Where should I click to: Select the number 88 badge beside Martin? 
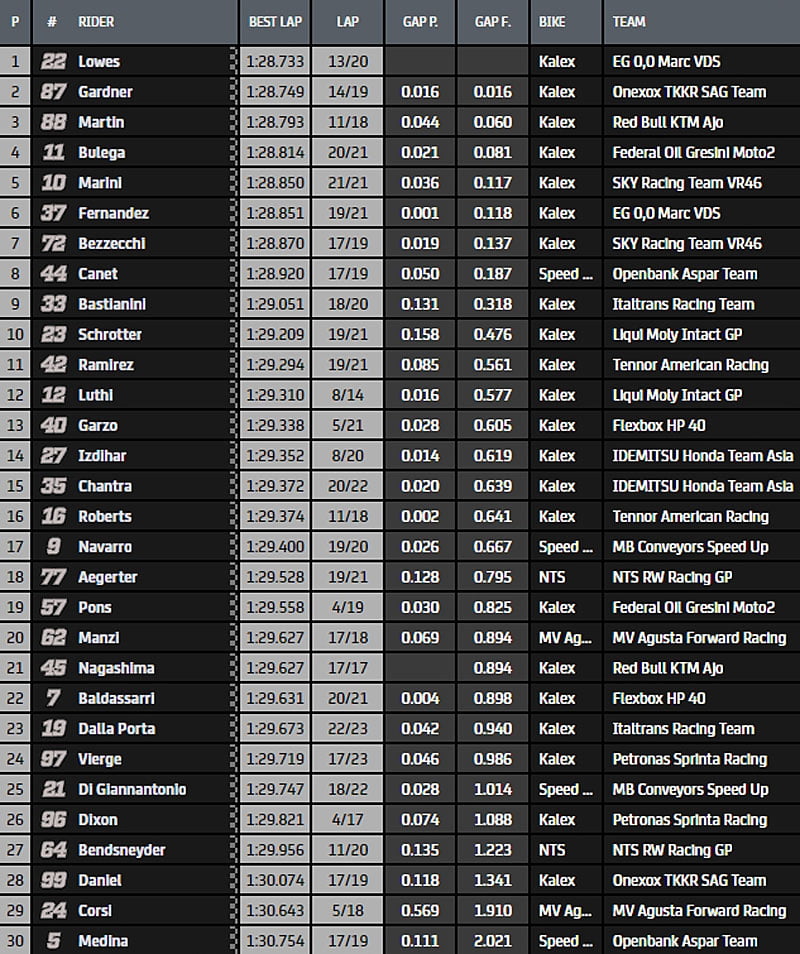click(53, 122)
